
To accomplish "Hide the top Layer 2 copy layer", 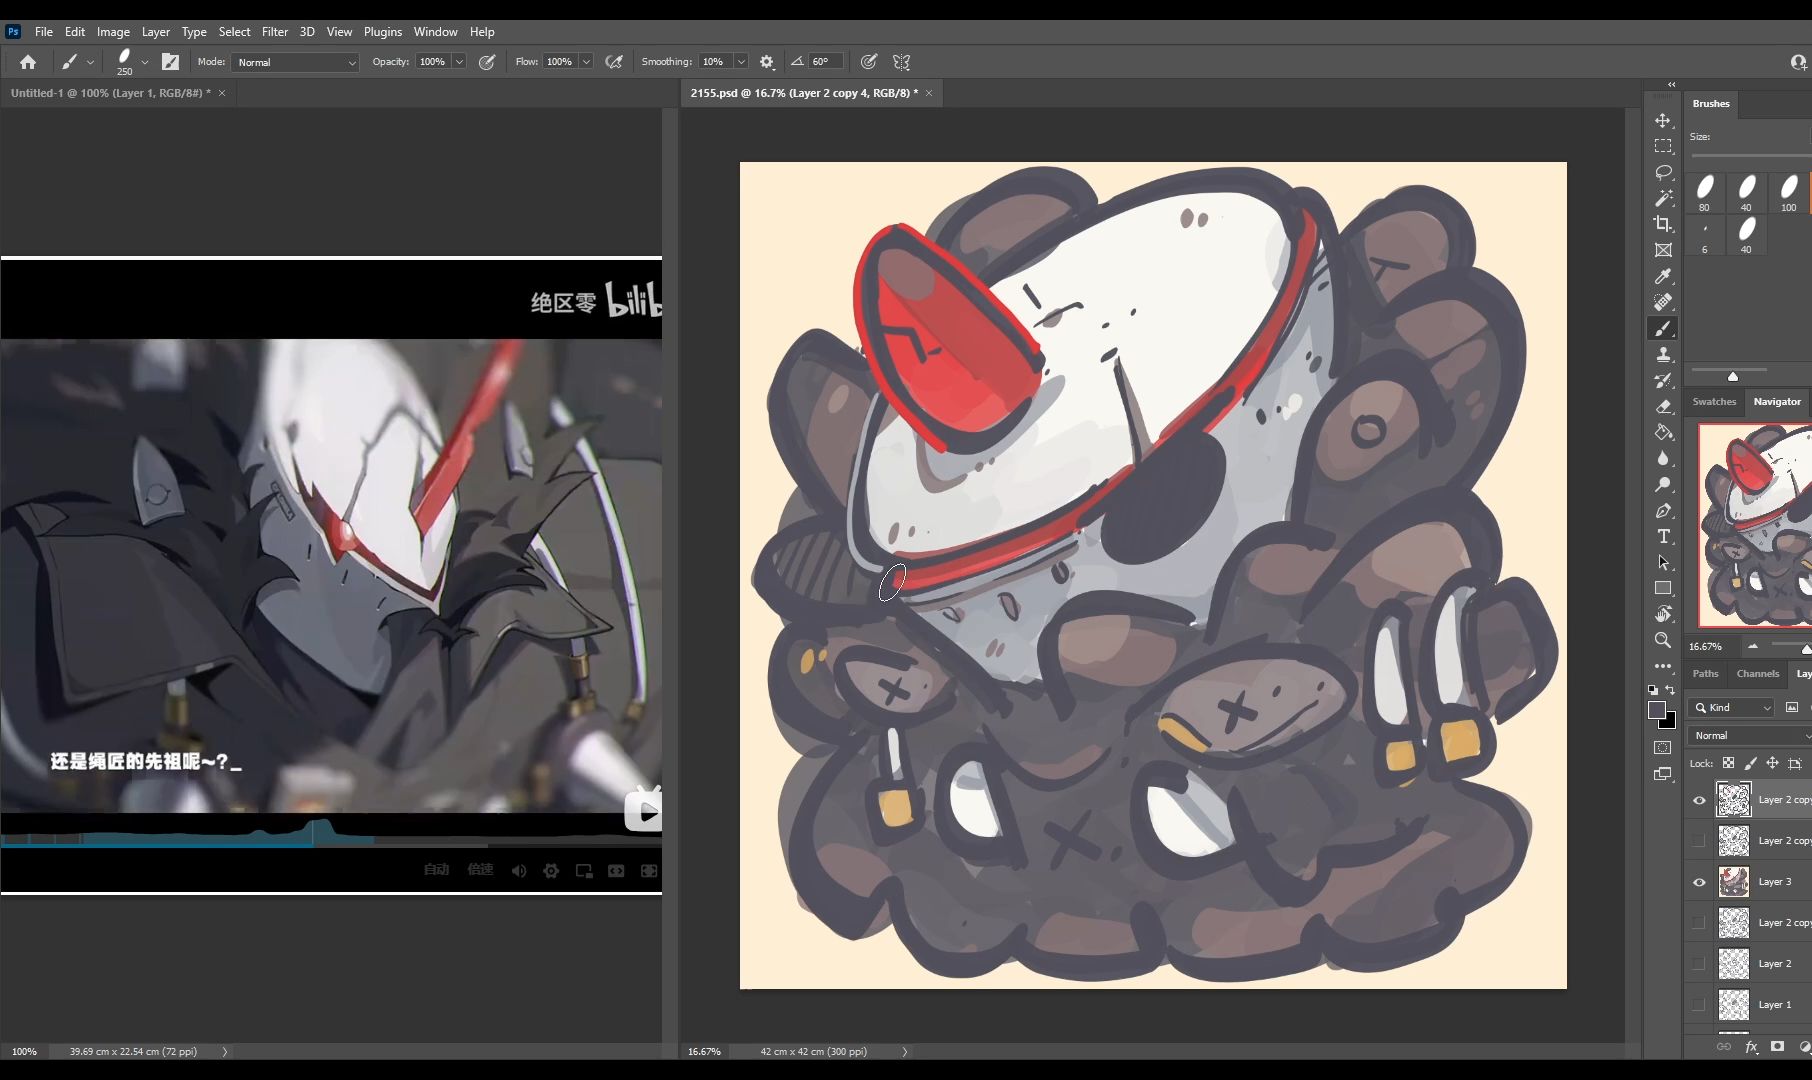I will [x=1699, y=800].
